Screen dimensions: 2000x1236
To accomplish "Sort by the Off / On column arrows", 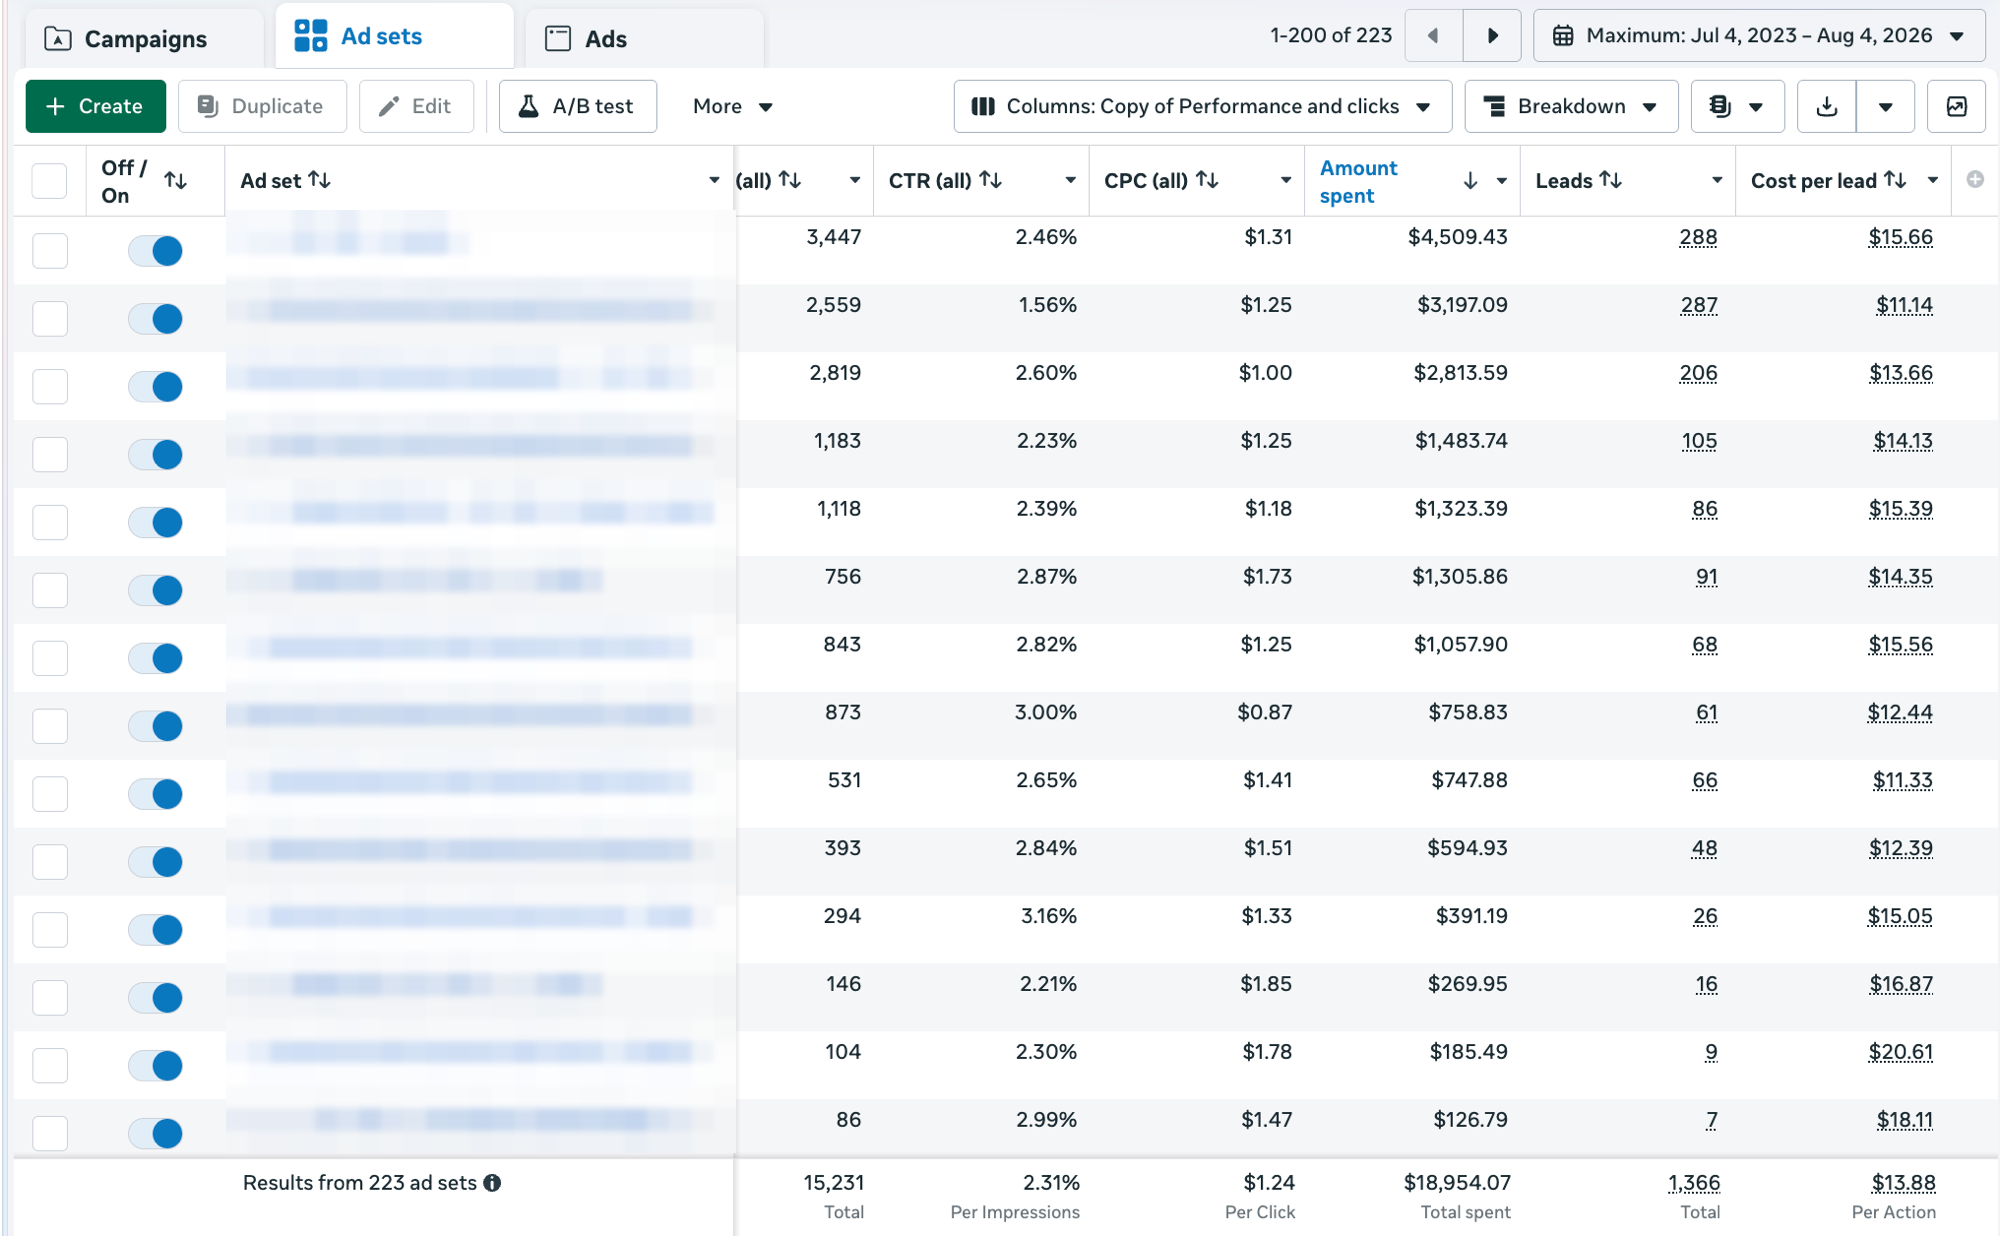I will coord(176,181).
